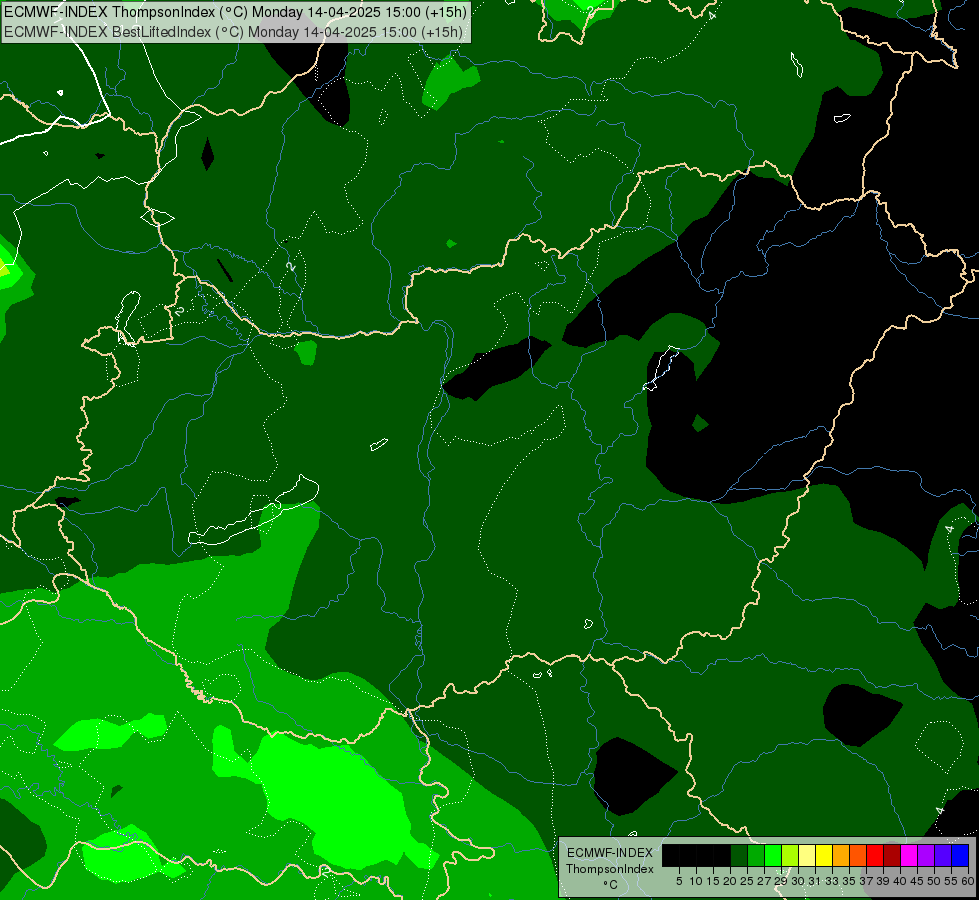Click the medium green 25–27 legend swatch
Screen dimensions: 979x900
(756, 855)
